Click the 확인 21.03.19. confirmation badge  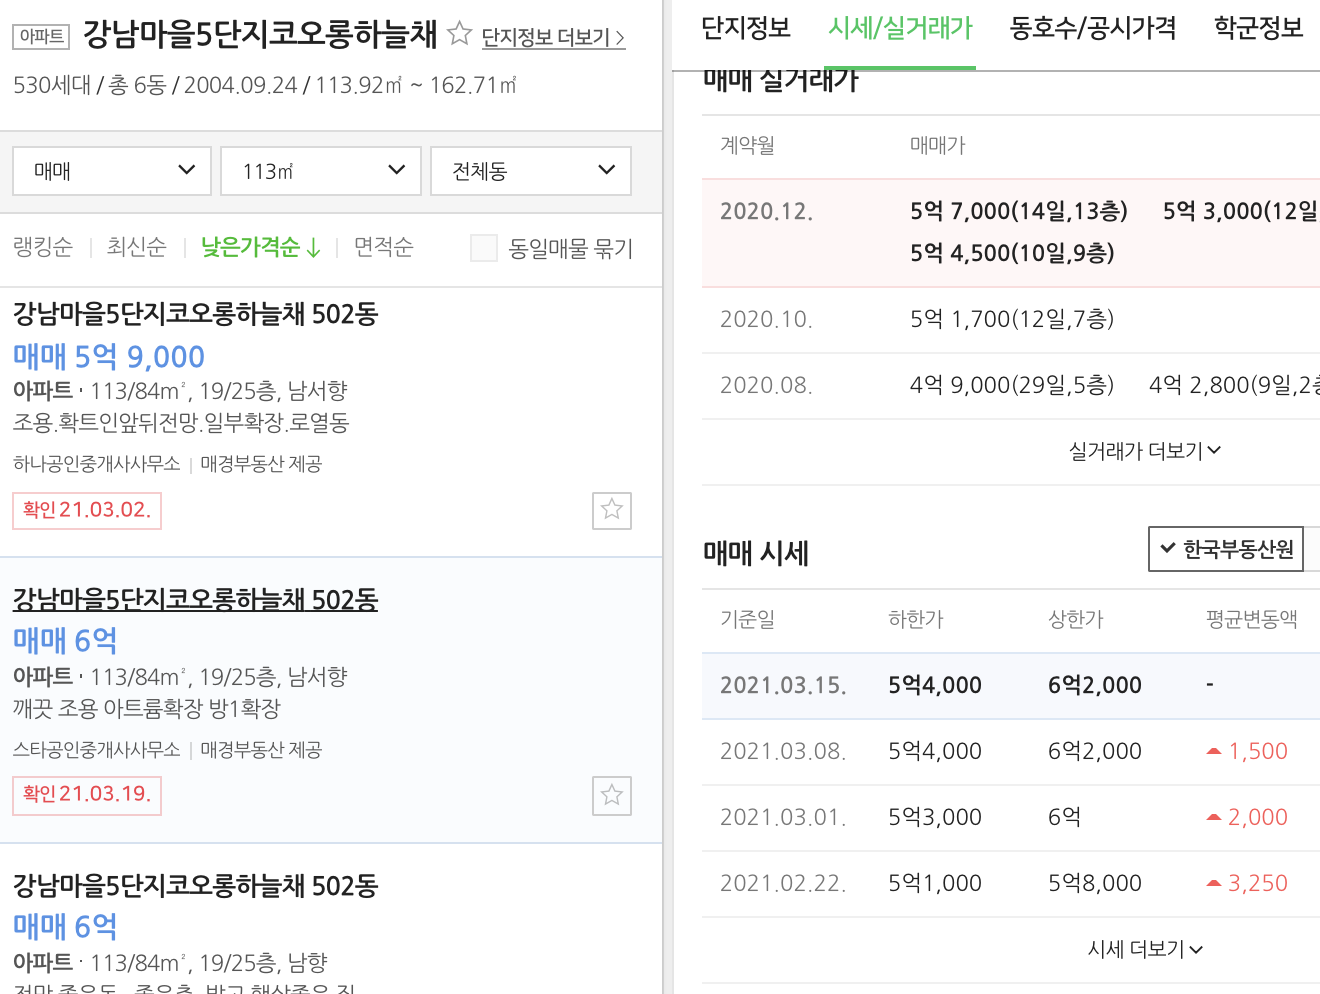click(x=87, y=795)
